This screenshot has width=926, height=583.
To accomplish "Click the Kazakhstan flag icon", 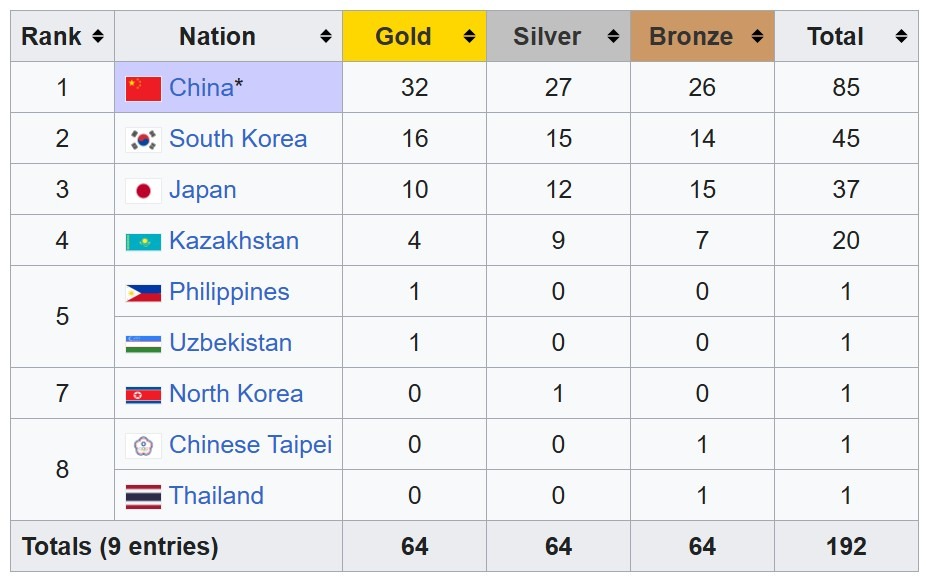I will click(x=143, y=241).
